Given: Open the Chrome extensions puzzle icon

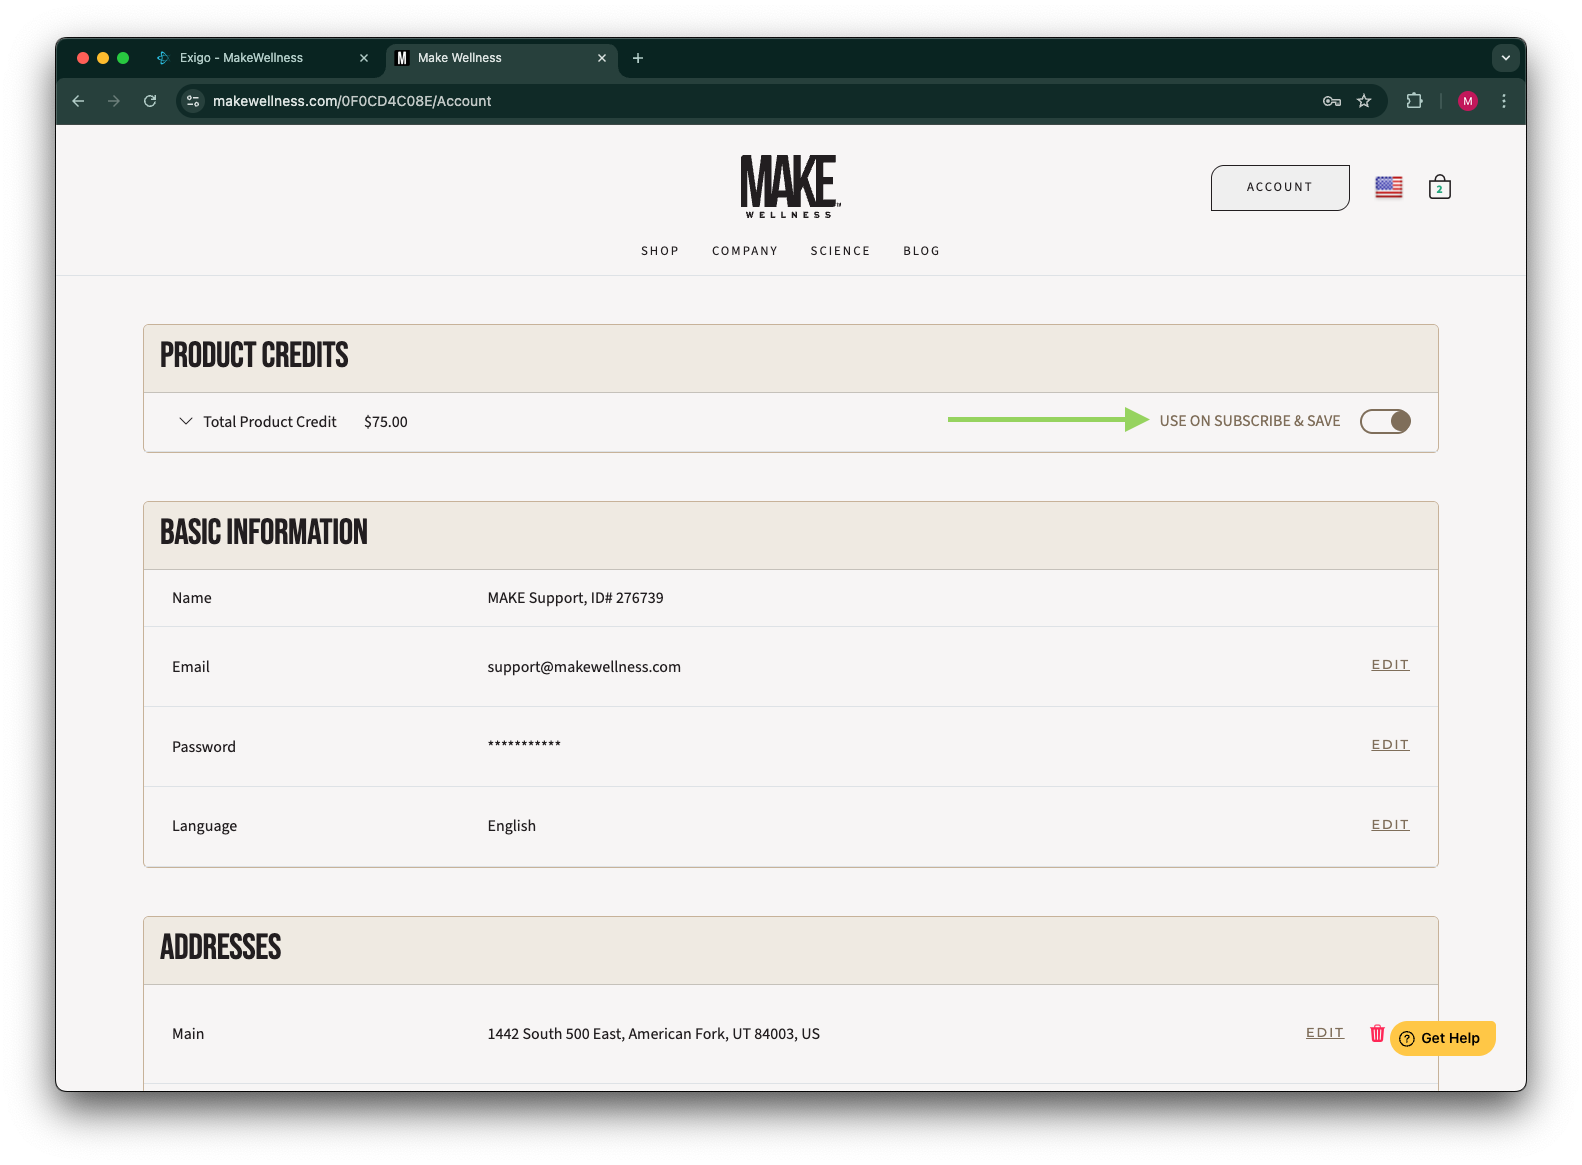Looking at the screenshot, I should click(1414, 101).
